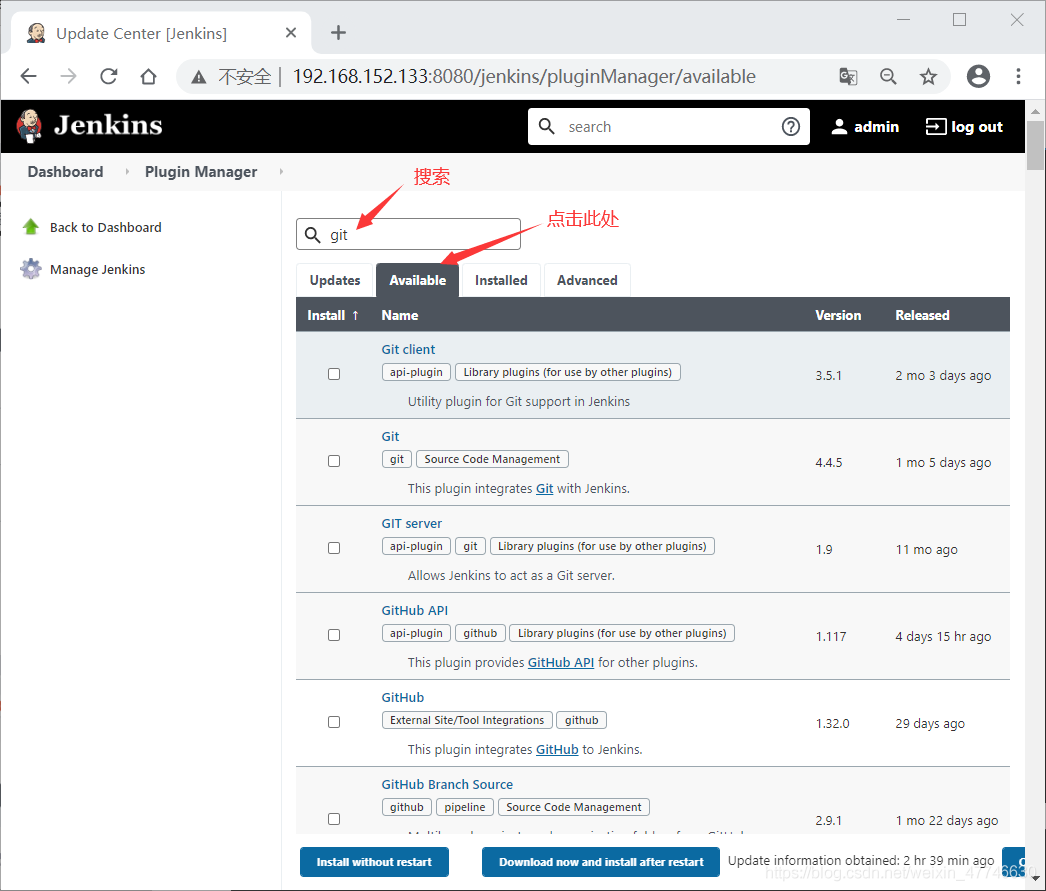Screen dimensions: 1046x891
Task: Open a new browser tab
Action: click(x=338, y=33)
